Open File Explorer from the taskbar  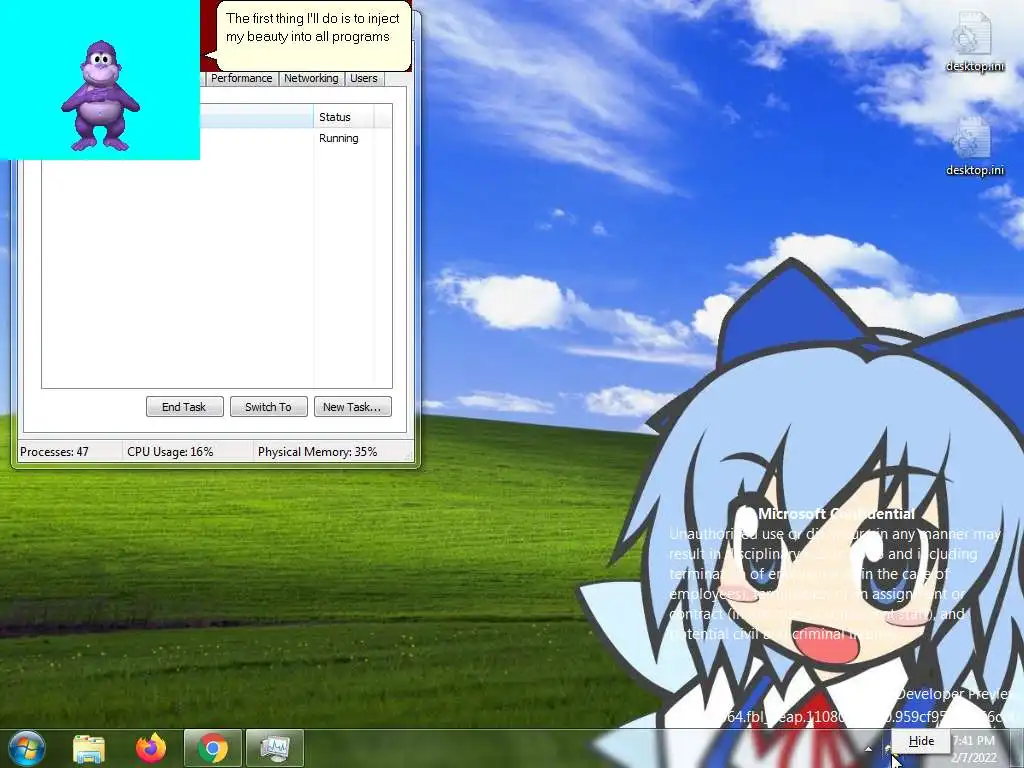[x=89, y=748]
